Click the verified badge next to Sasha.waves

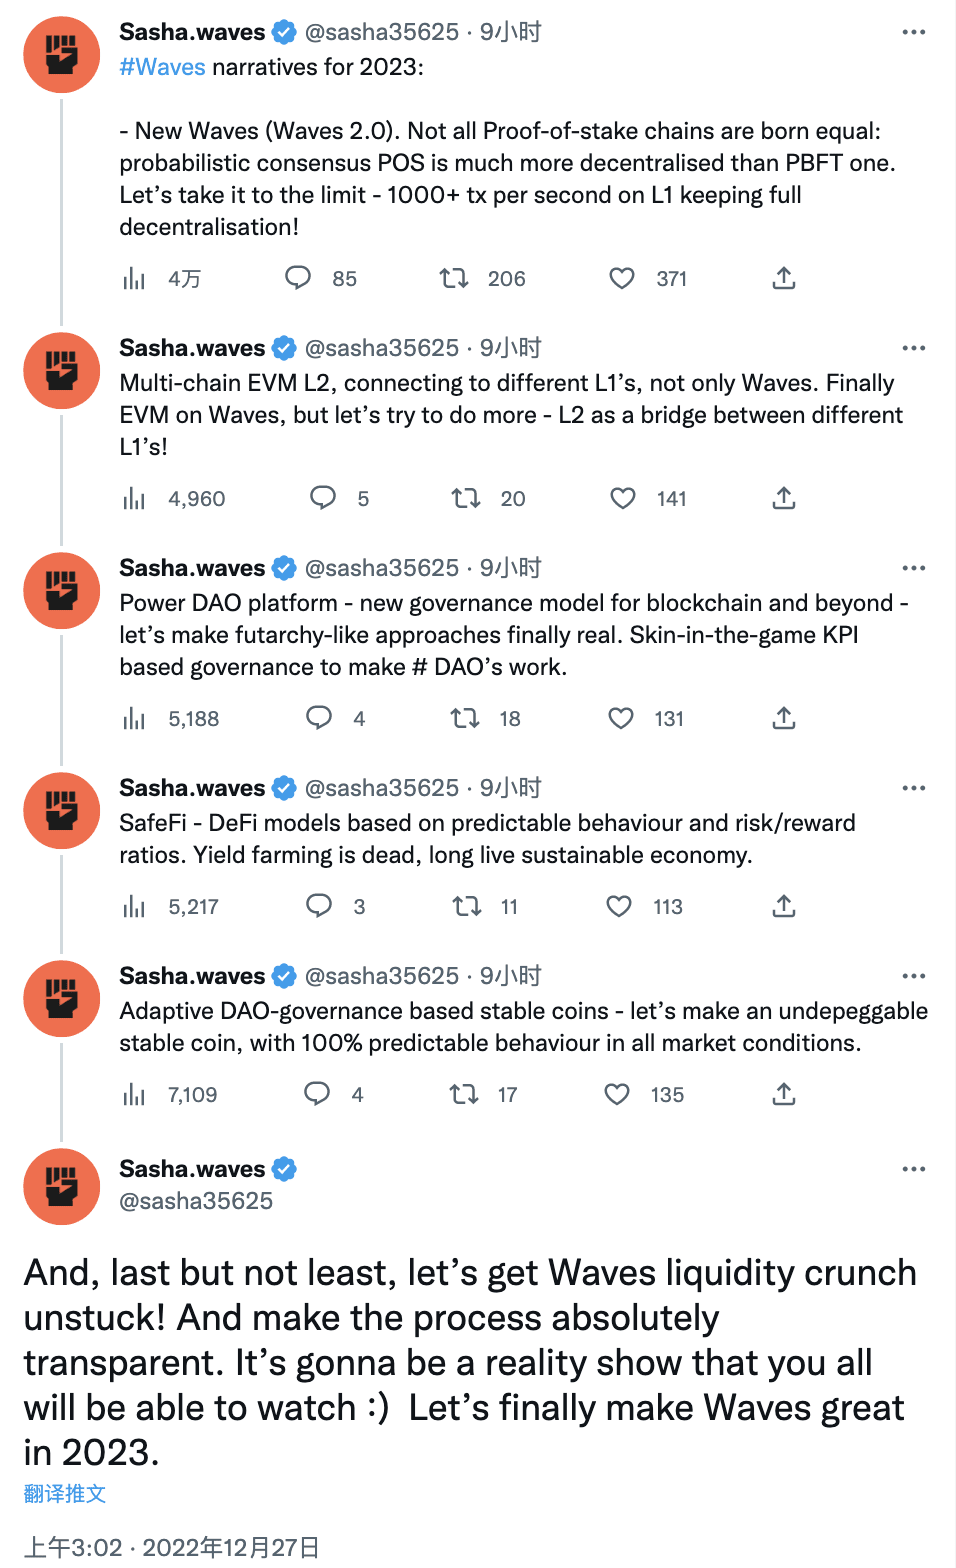click(284, 32)
